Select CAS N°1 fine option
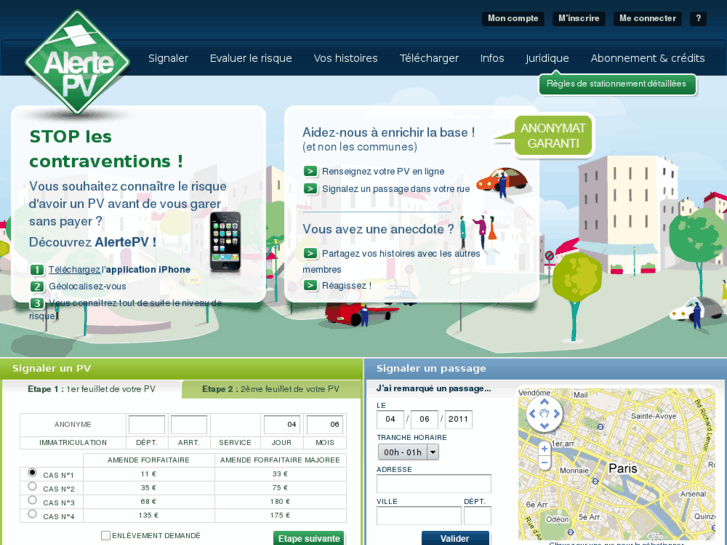 click(x=32, y=473)
